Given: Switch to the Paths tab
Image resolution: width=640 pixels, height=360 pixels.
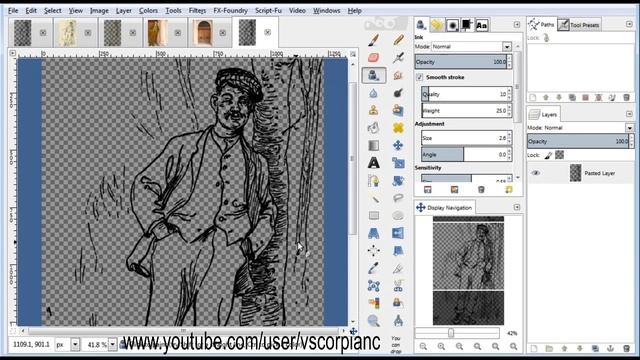Looking at the screenshot, I should (x=541, y=25).
